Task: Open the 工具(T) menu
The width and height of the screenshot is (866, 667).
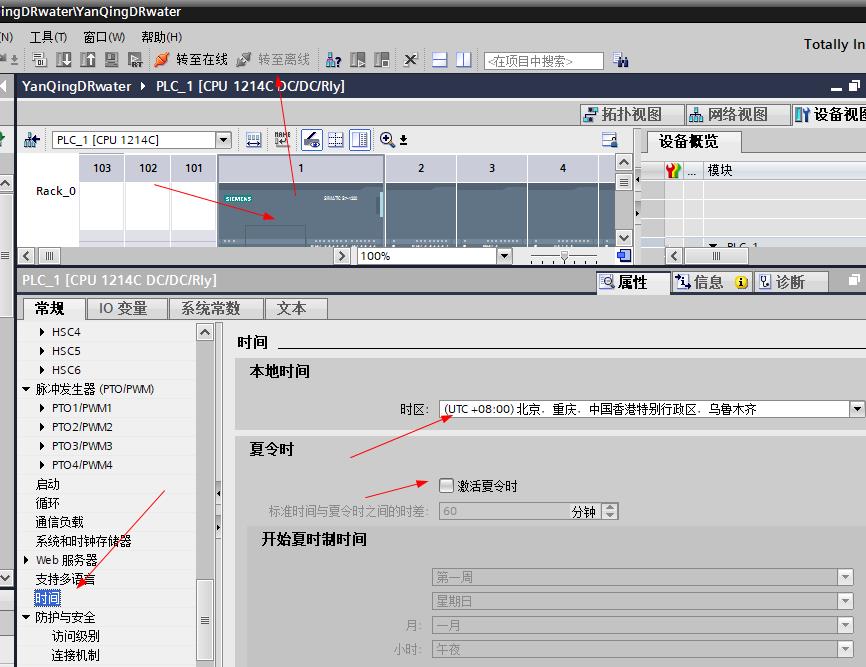Action: (x=48, y=37)
